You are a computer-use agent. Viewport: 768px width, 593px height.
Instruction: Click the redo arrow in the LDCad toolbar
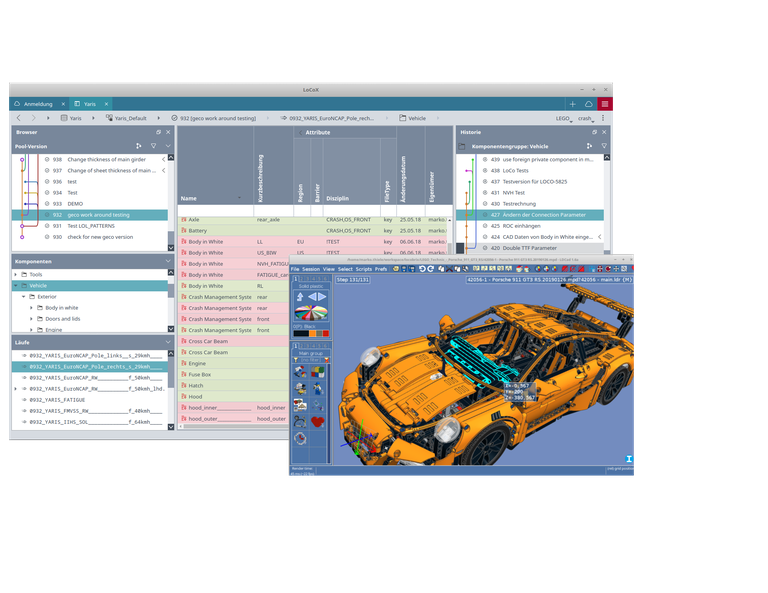431,269
